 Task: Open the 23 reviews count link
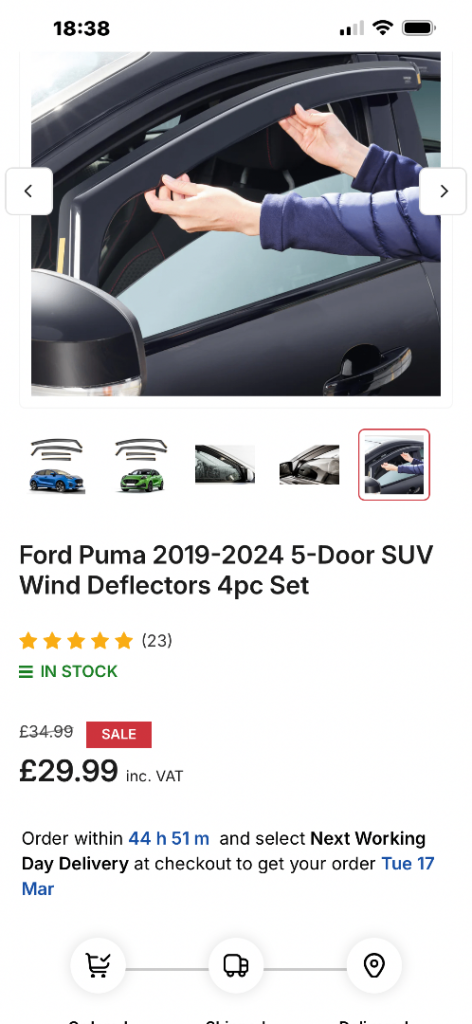(x=157, y=641)
